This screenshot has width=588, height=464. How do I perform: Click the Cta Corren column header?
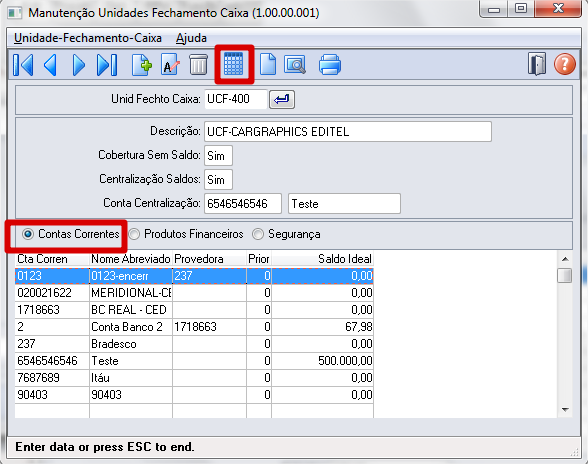click(x=52, y=259)
